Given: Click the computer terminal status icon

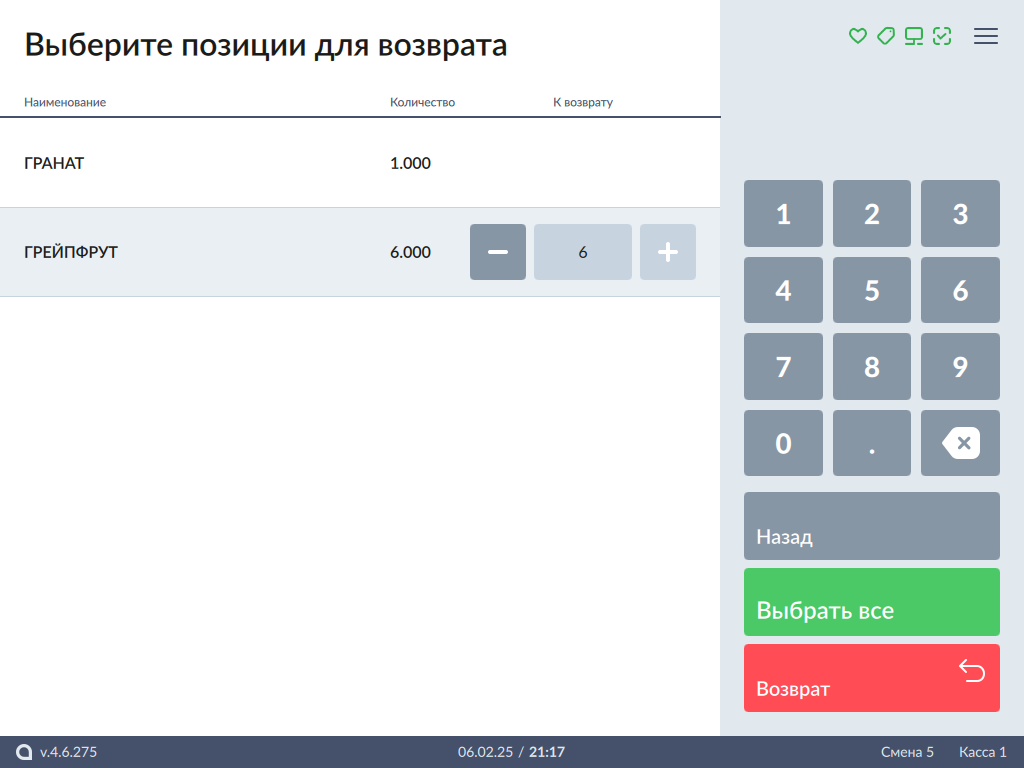Looking at the screenshot, I should click(x=913, y=36).
